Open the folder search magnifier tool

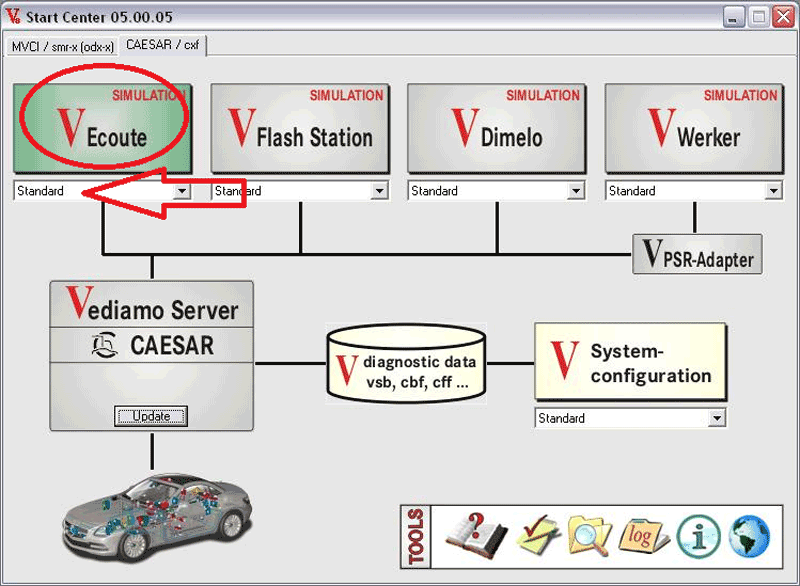pyautogui.click(x=590, y=536)
